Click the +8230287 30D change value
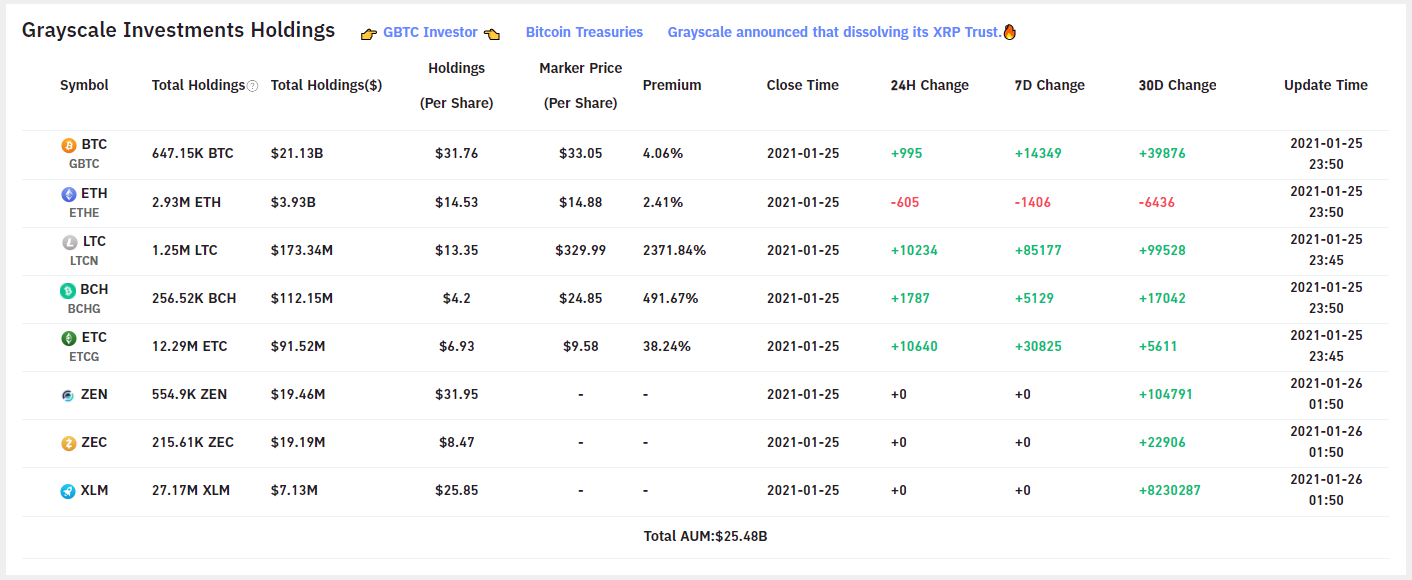 pyautogui.click(x=1170, y=490)
